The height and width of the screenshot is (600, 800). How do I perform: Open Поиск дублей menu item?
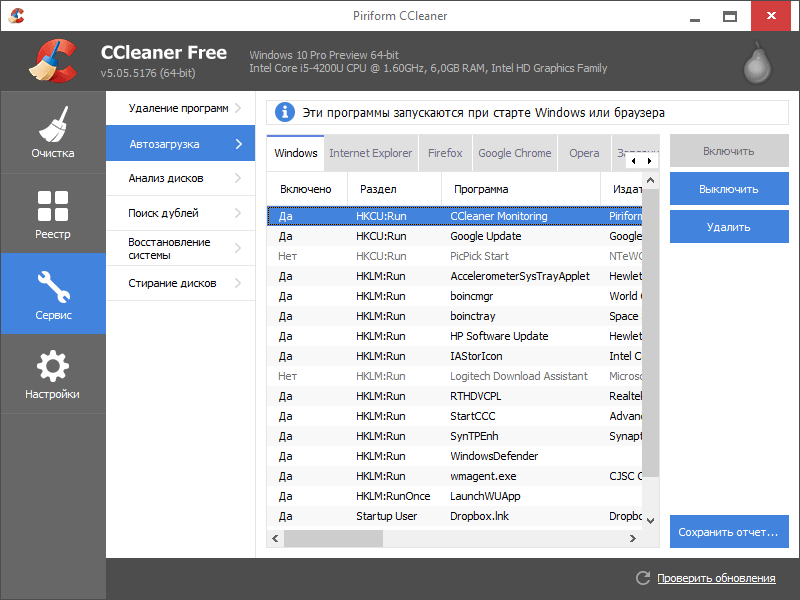pos(181,213)
